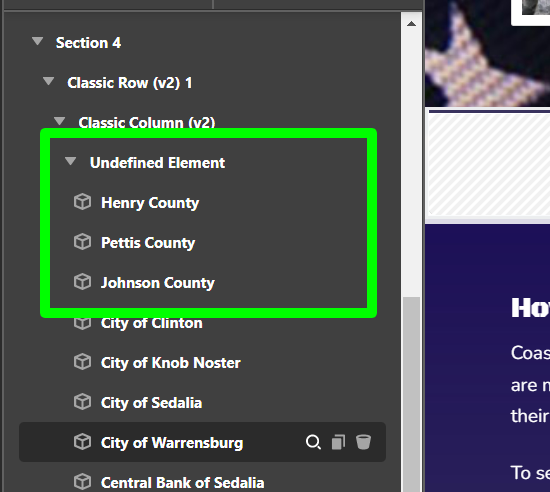
Task: Click the scrollbar up arrow
Action: 411,24
